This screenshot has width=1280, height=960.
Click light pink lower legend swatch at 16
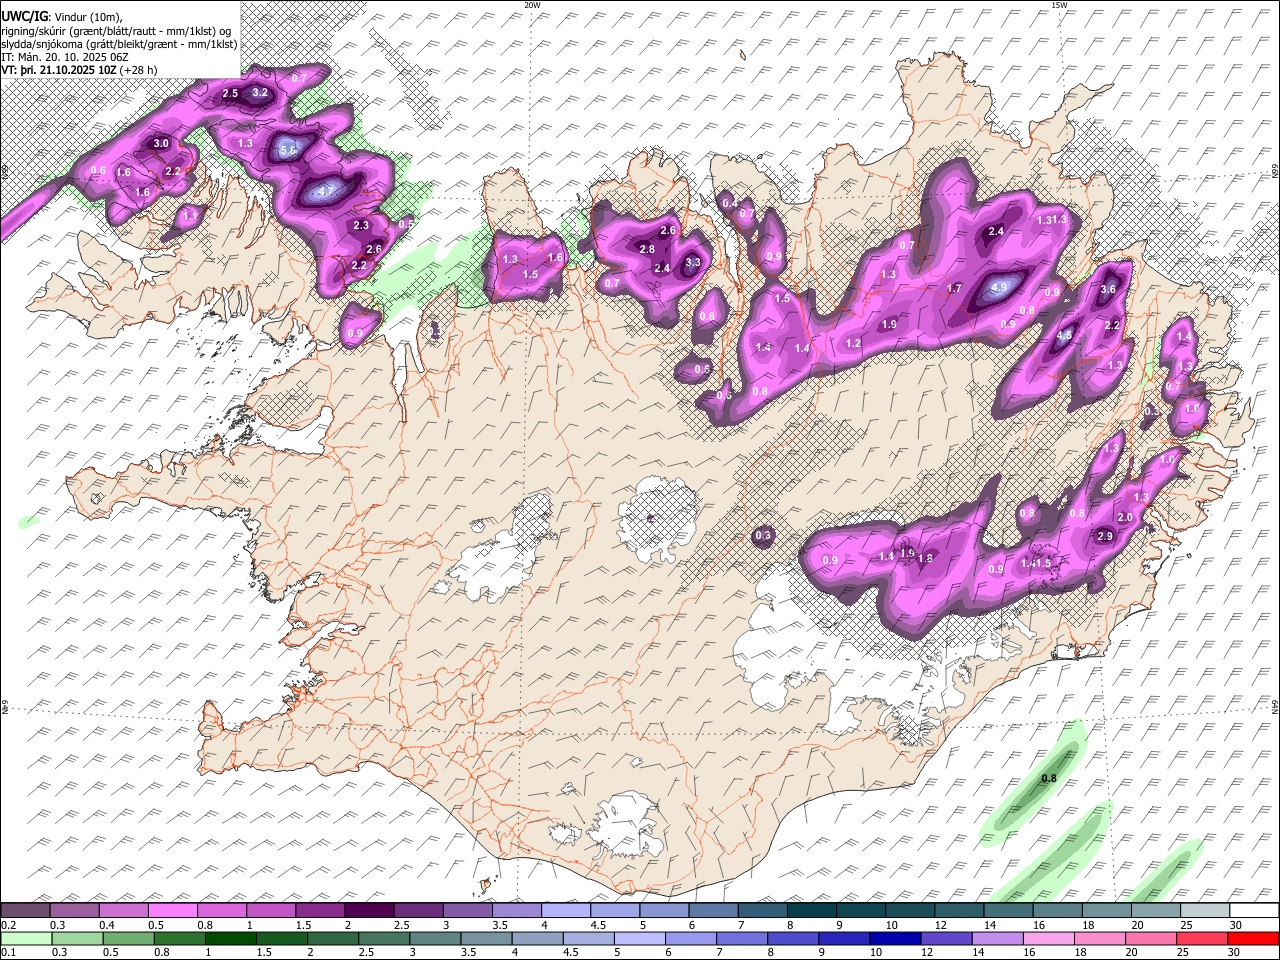pos(1048,938)
